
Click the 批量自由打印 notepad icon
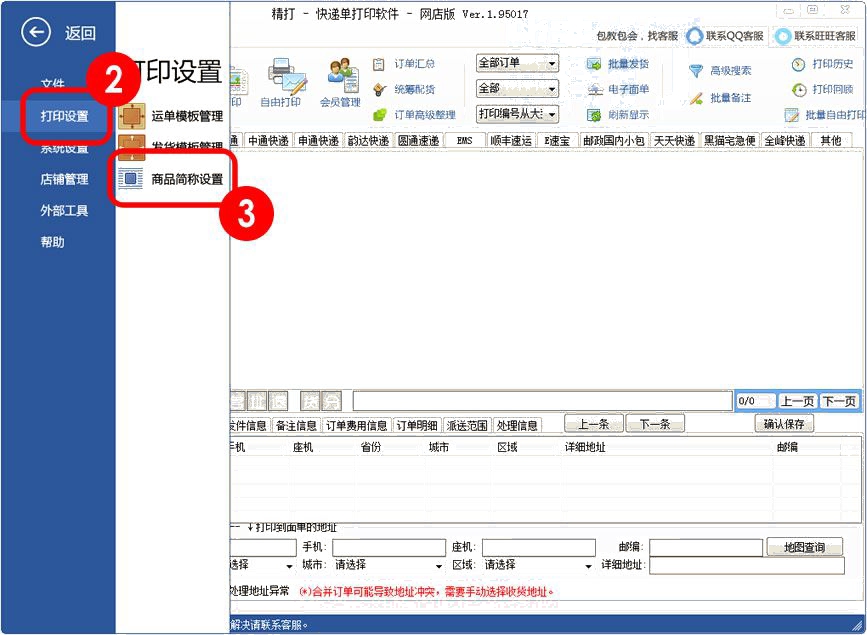coord(791,115)
